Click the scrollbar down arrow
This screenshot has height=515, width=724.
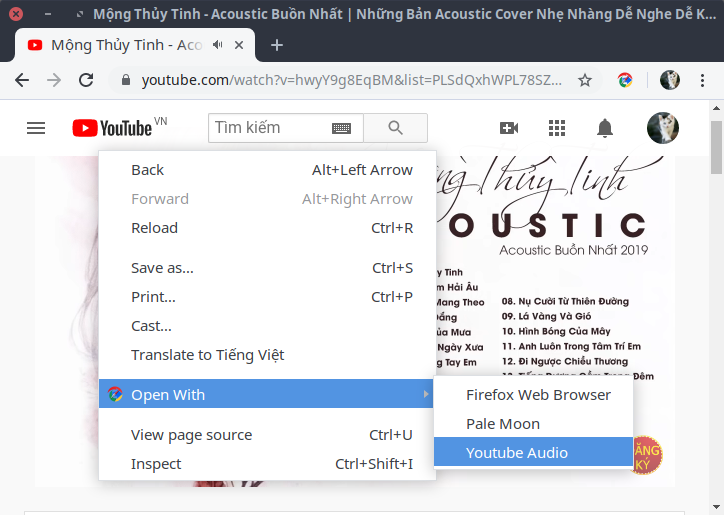717,507
